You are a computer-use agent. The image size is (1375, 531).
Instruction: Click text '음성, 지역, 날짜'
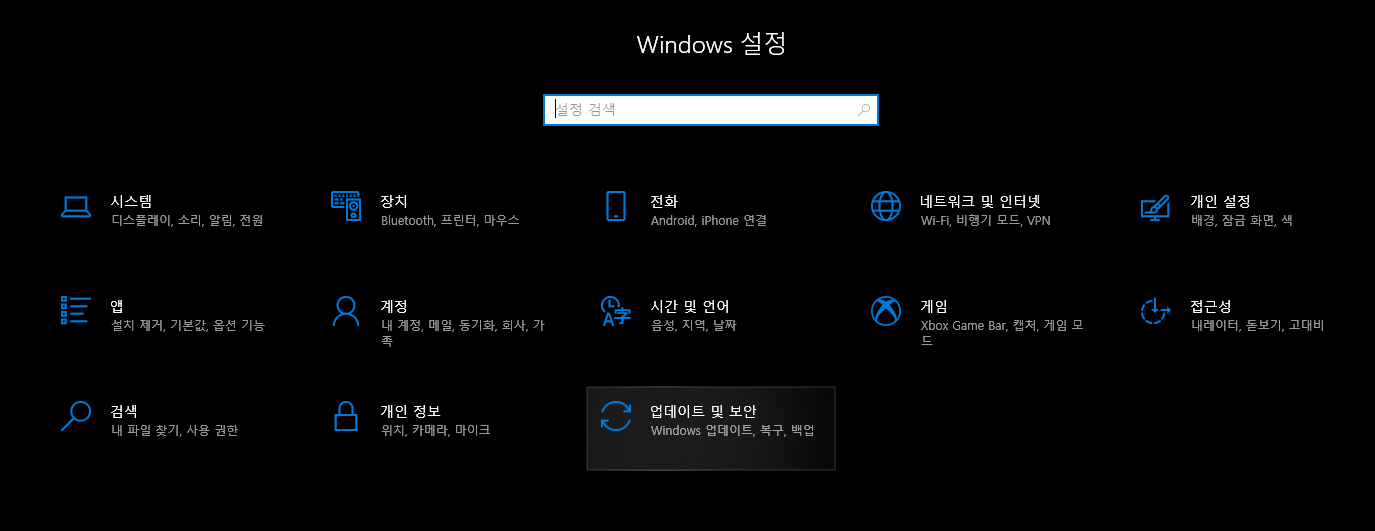click(x=694, y=325)
